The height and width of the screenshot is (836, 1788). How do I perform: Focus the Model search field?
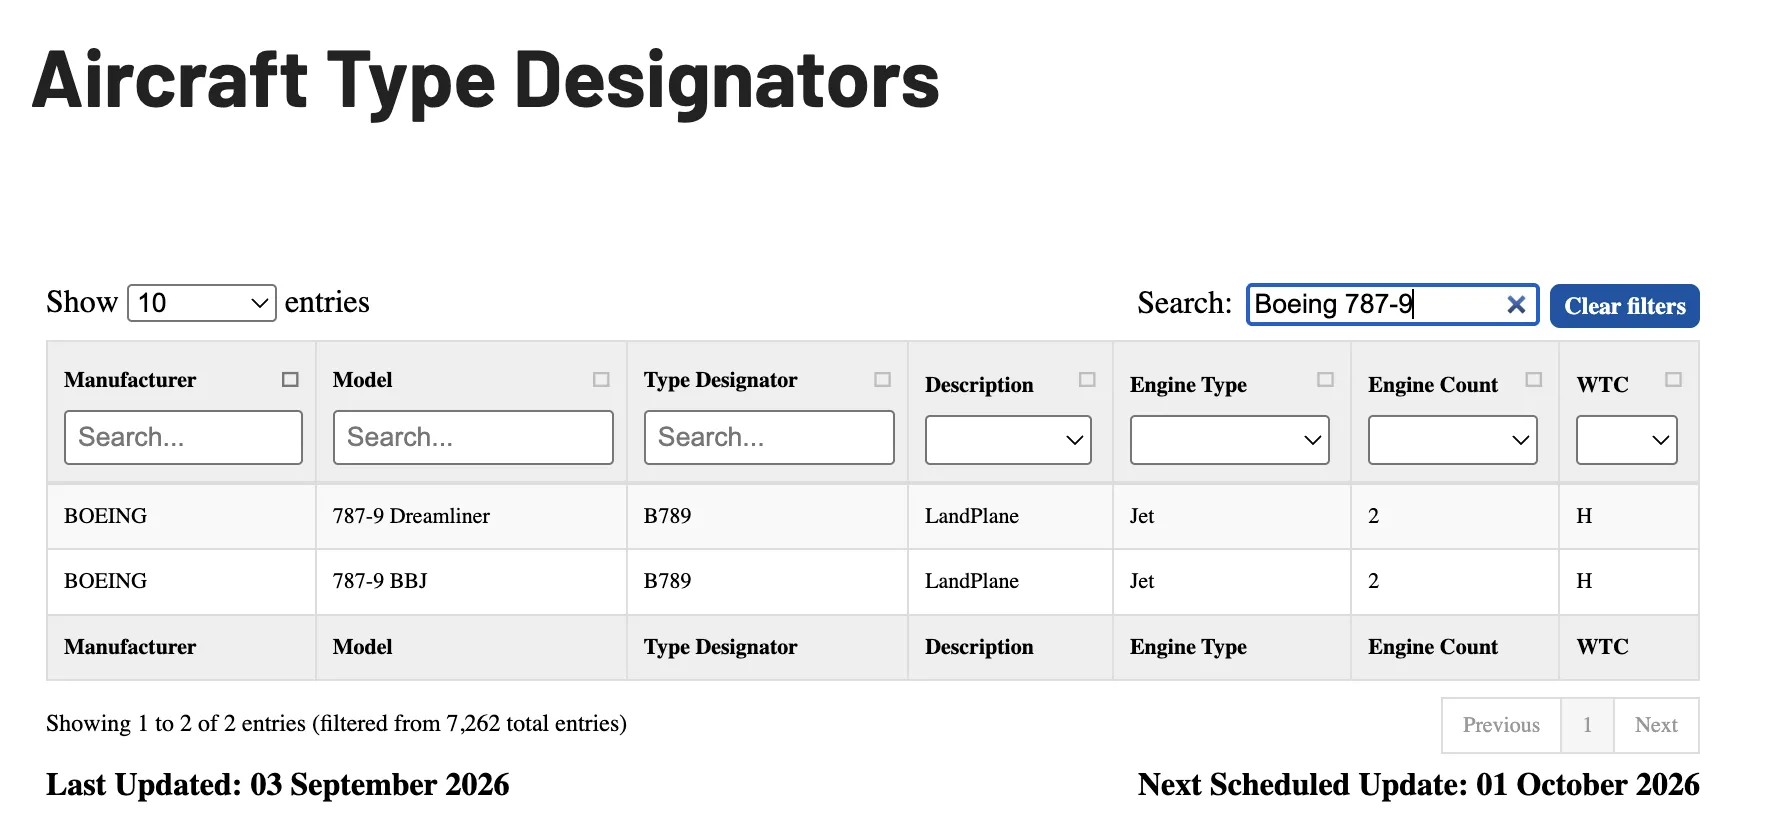pyautogui.click(x=473, y=437)
